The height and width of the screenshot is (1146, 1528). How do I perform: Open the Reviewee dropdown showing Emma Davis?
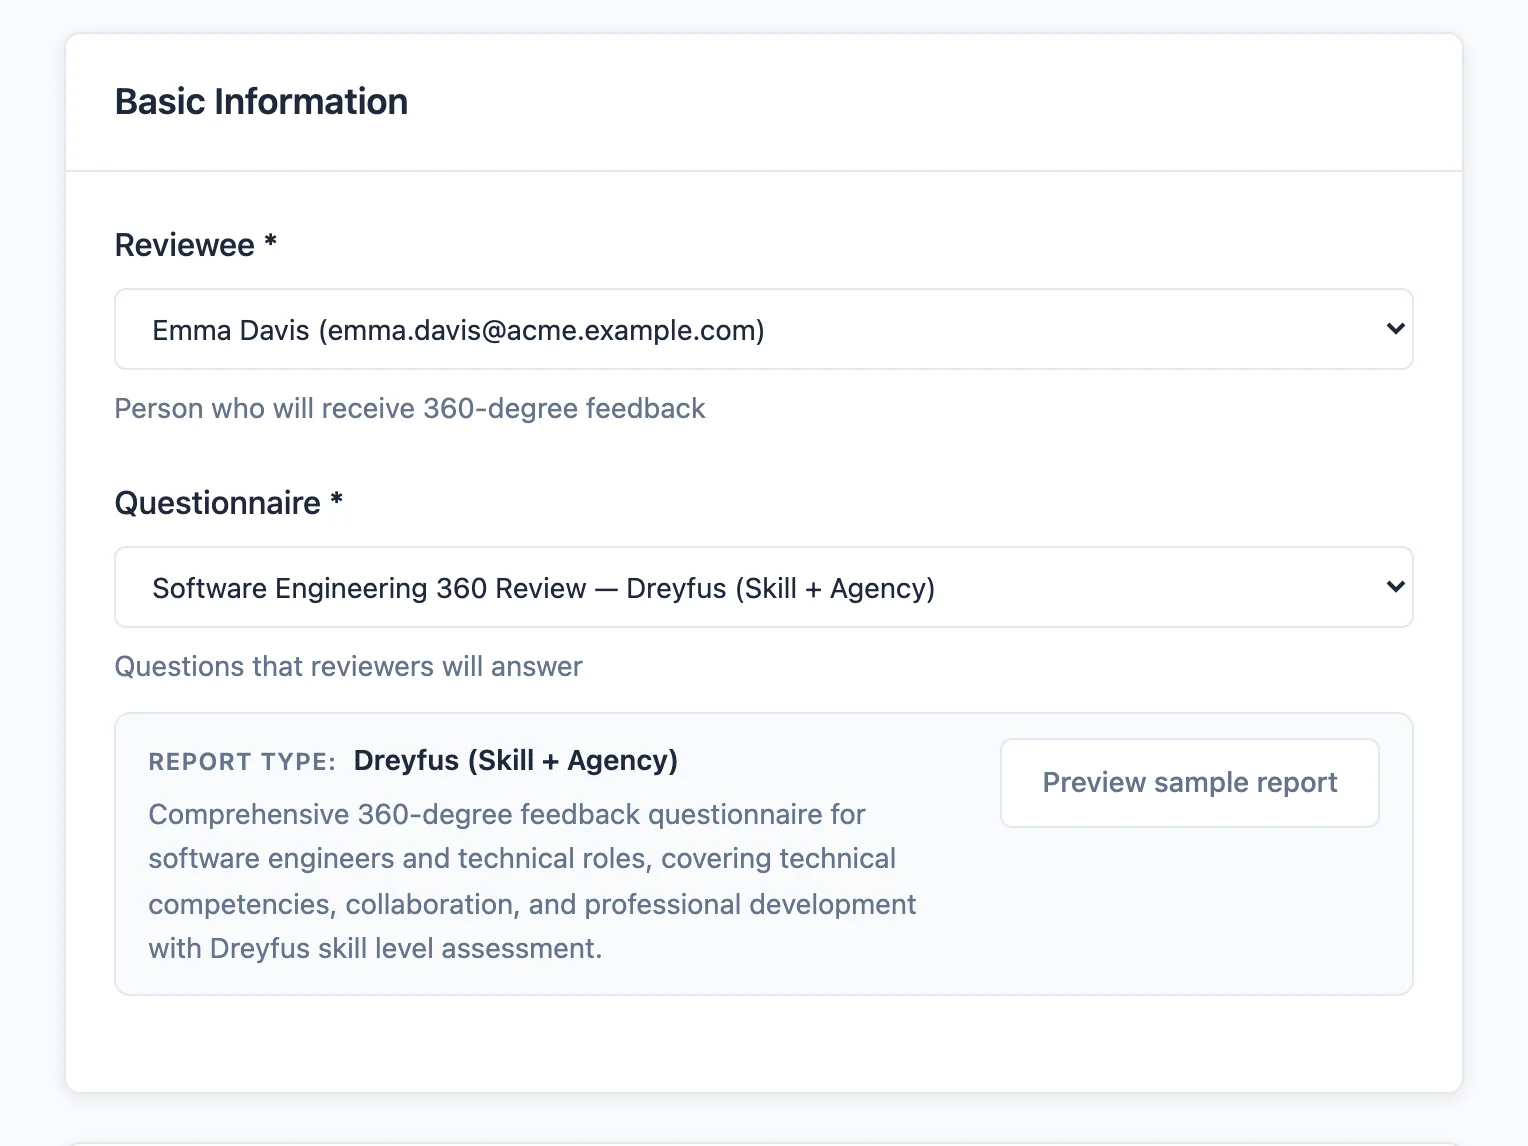tap(764, 329)
